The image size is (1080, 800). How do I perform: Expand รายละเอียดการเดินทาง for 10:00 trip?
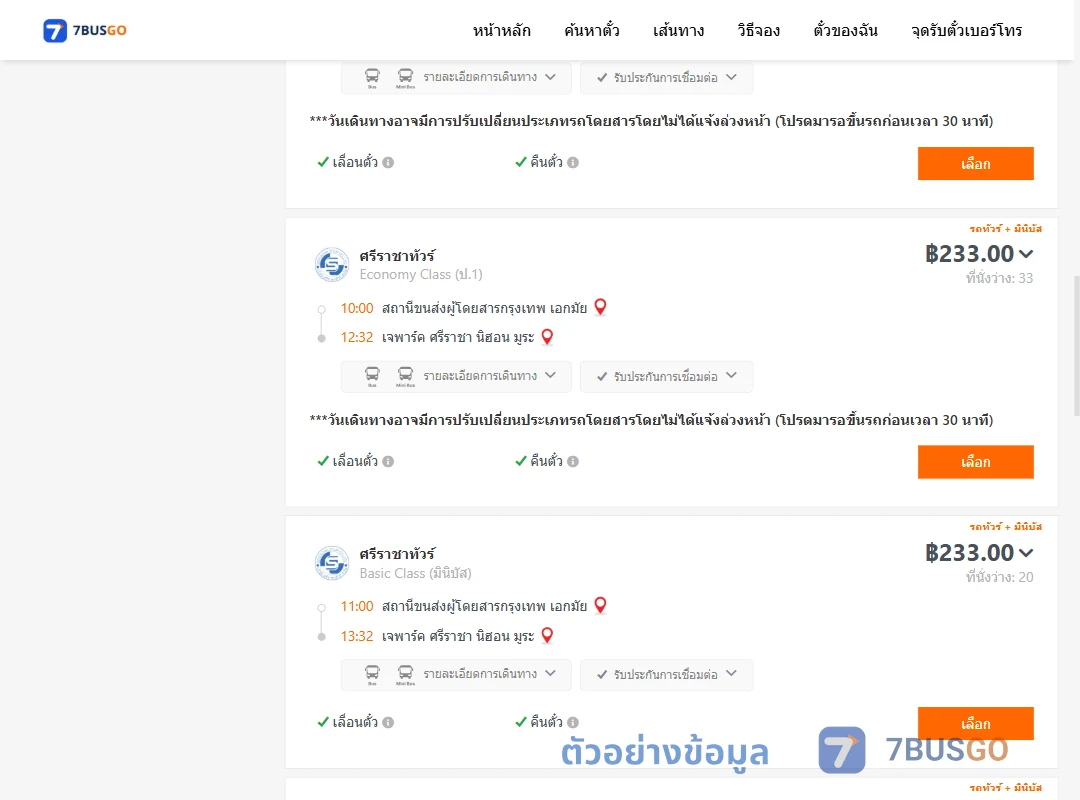(x=456, y=376)
